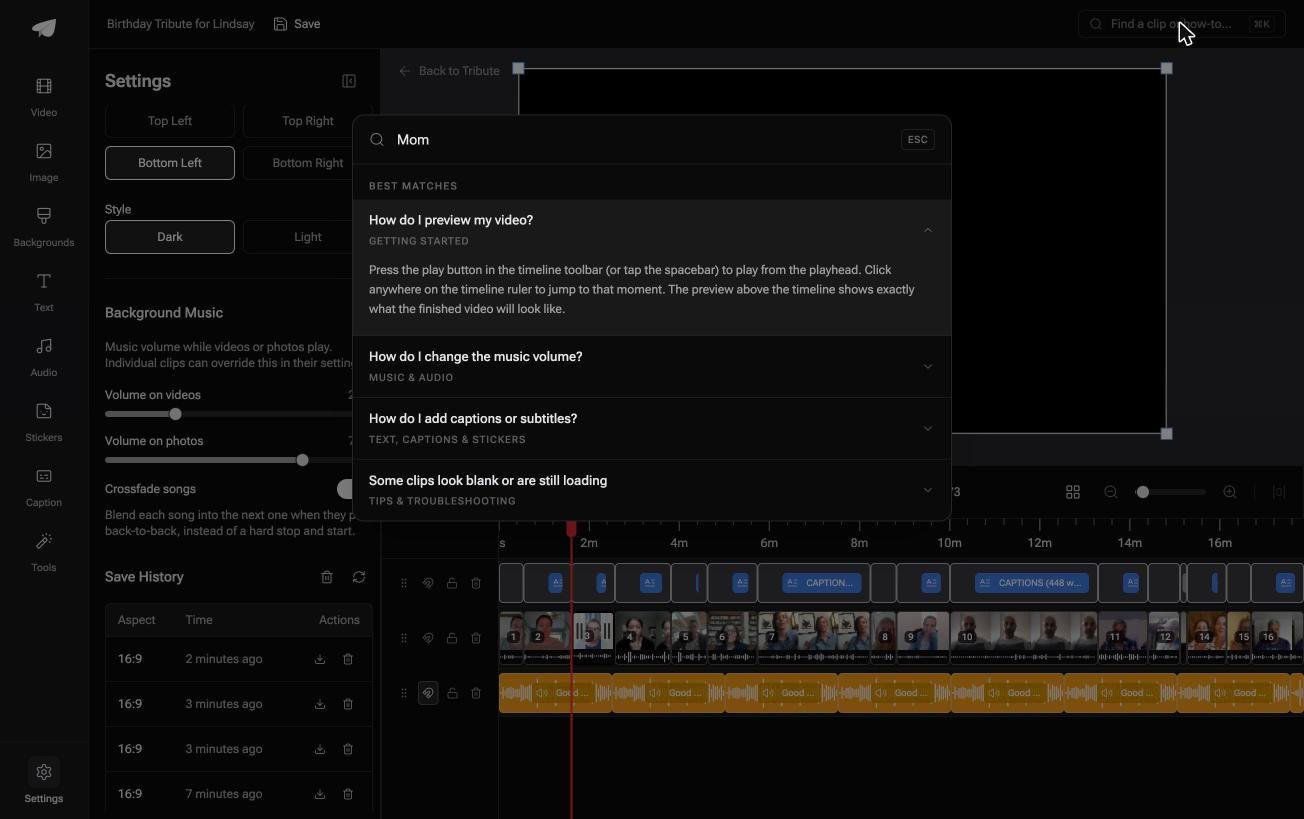Click the paper plane app logo

pos(44,28)
